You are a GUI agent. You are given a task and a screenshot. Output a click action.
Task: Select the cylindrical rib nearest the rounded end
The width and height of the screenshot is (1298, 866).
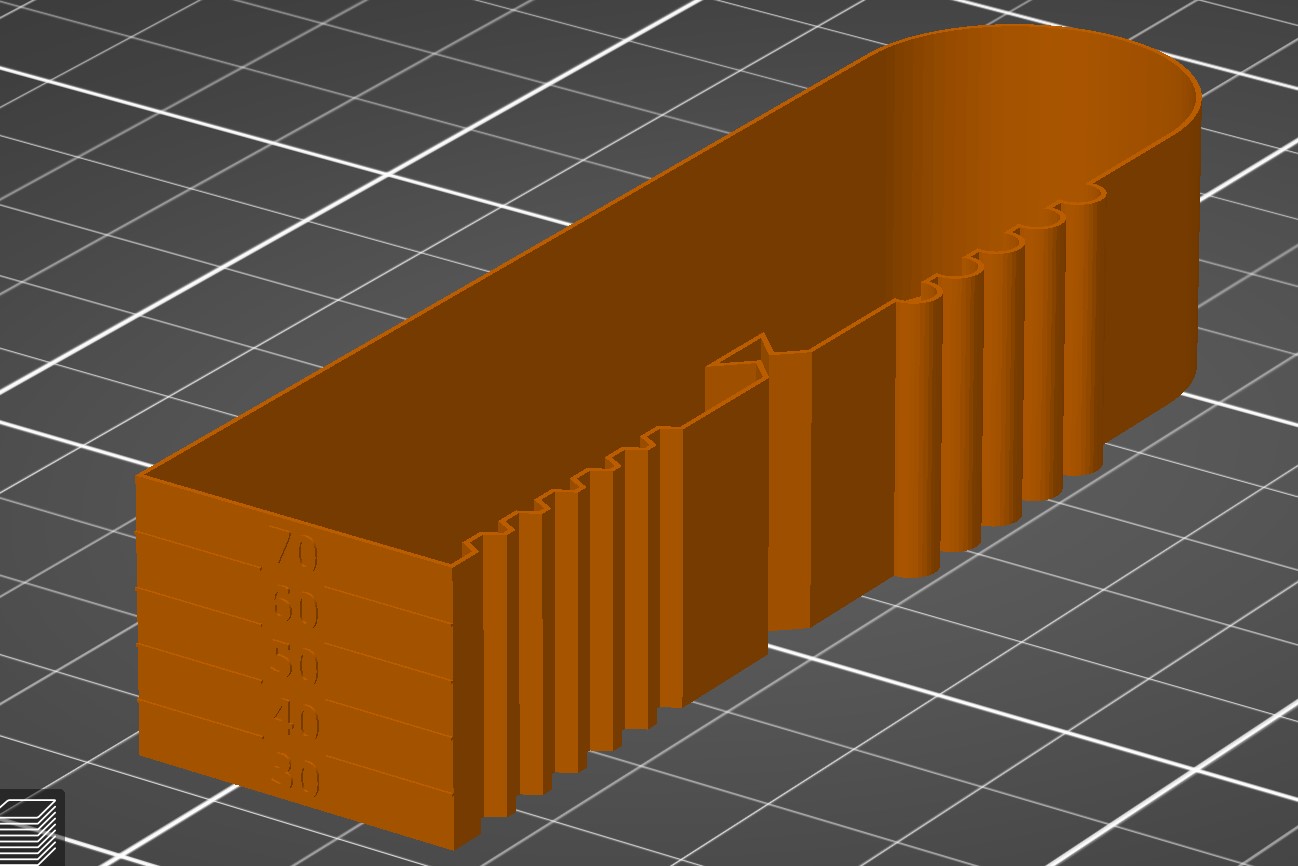pyautogui.click(x=1082, y=330)
